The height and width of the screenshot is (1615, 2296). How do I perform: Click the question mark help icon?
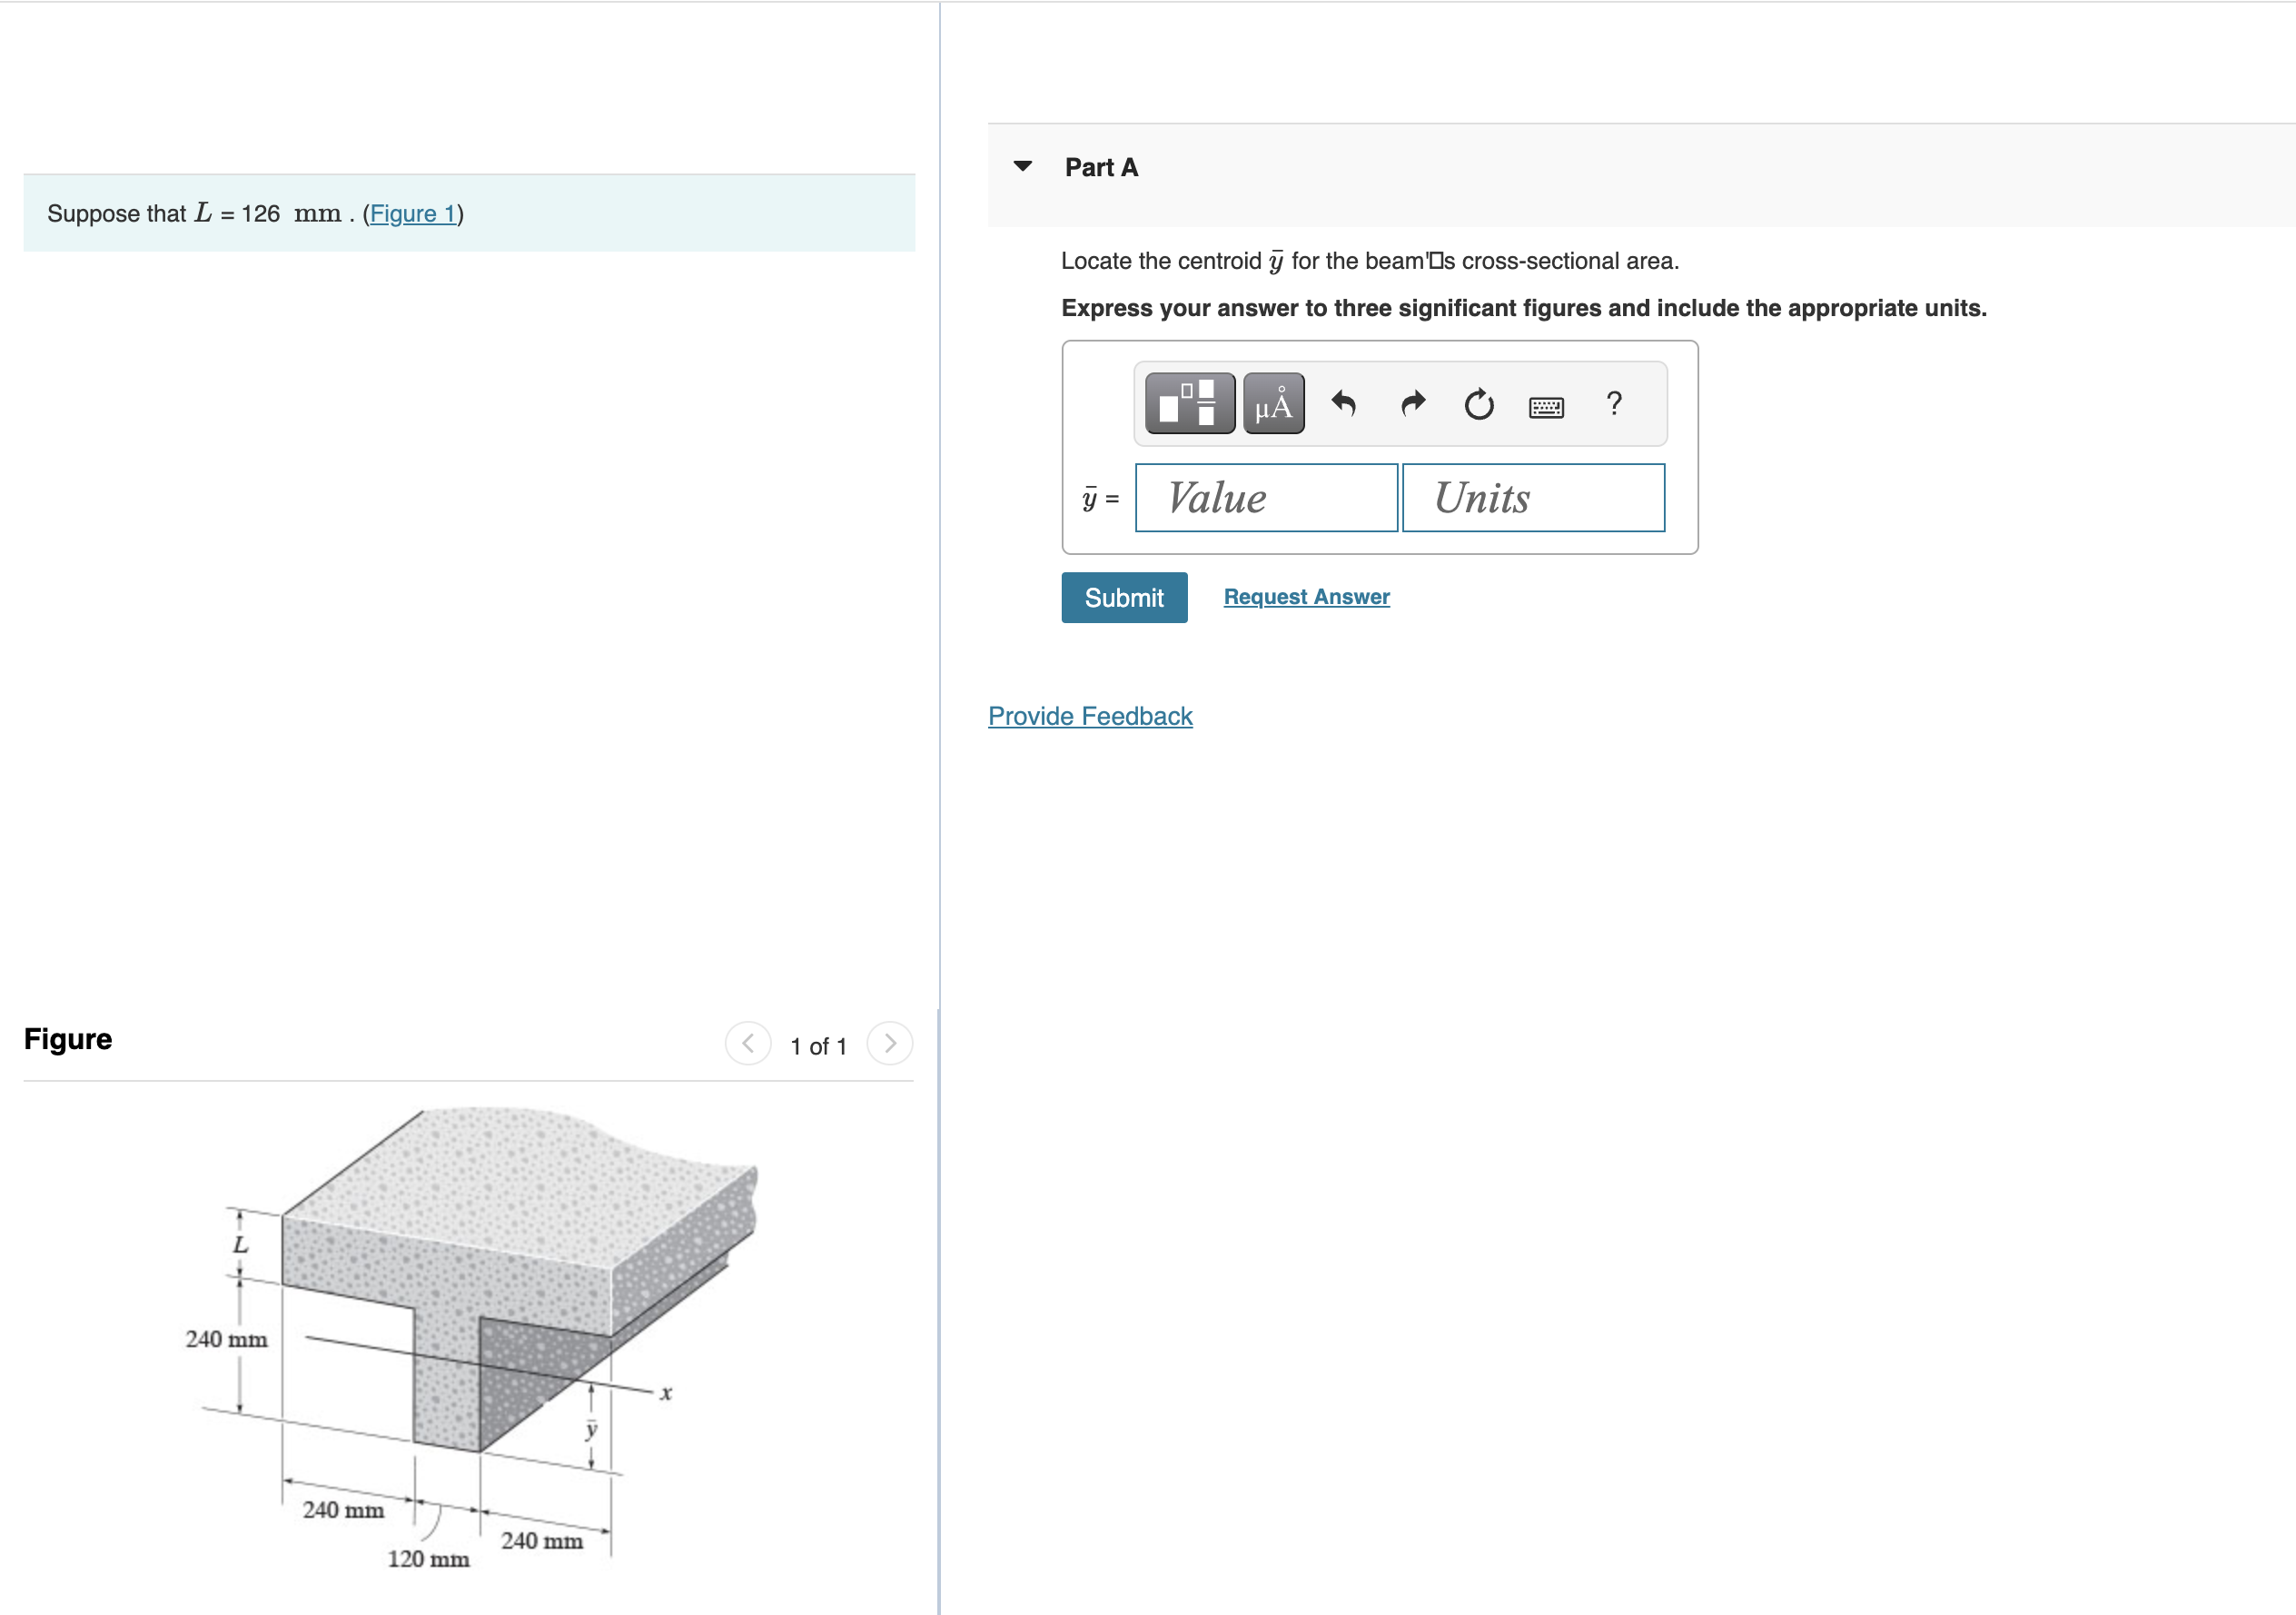pos(1613,403)
